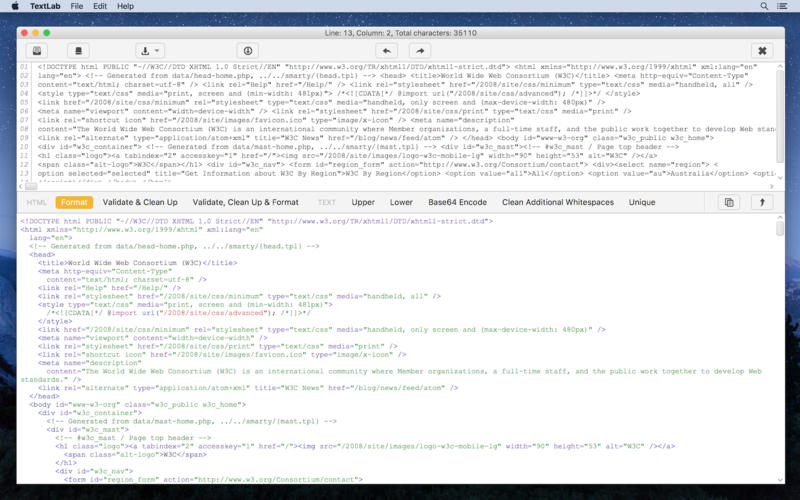Image resolution: width=800 pixels, height=500 pixels.
Task: Click the <div id="w3c_container"> output line
Action: pyautogui.click(x=90, y=413)
